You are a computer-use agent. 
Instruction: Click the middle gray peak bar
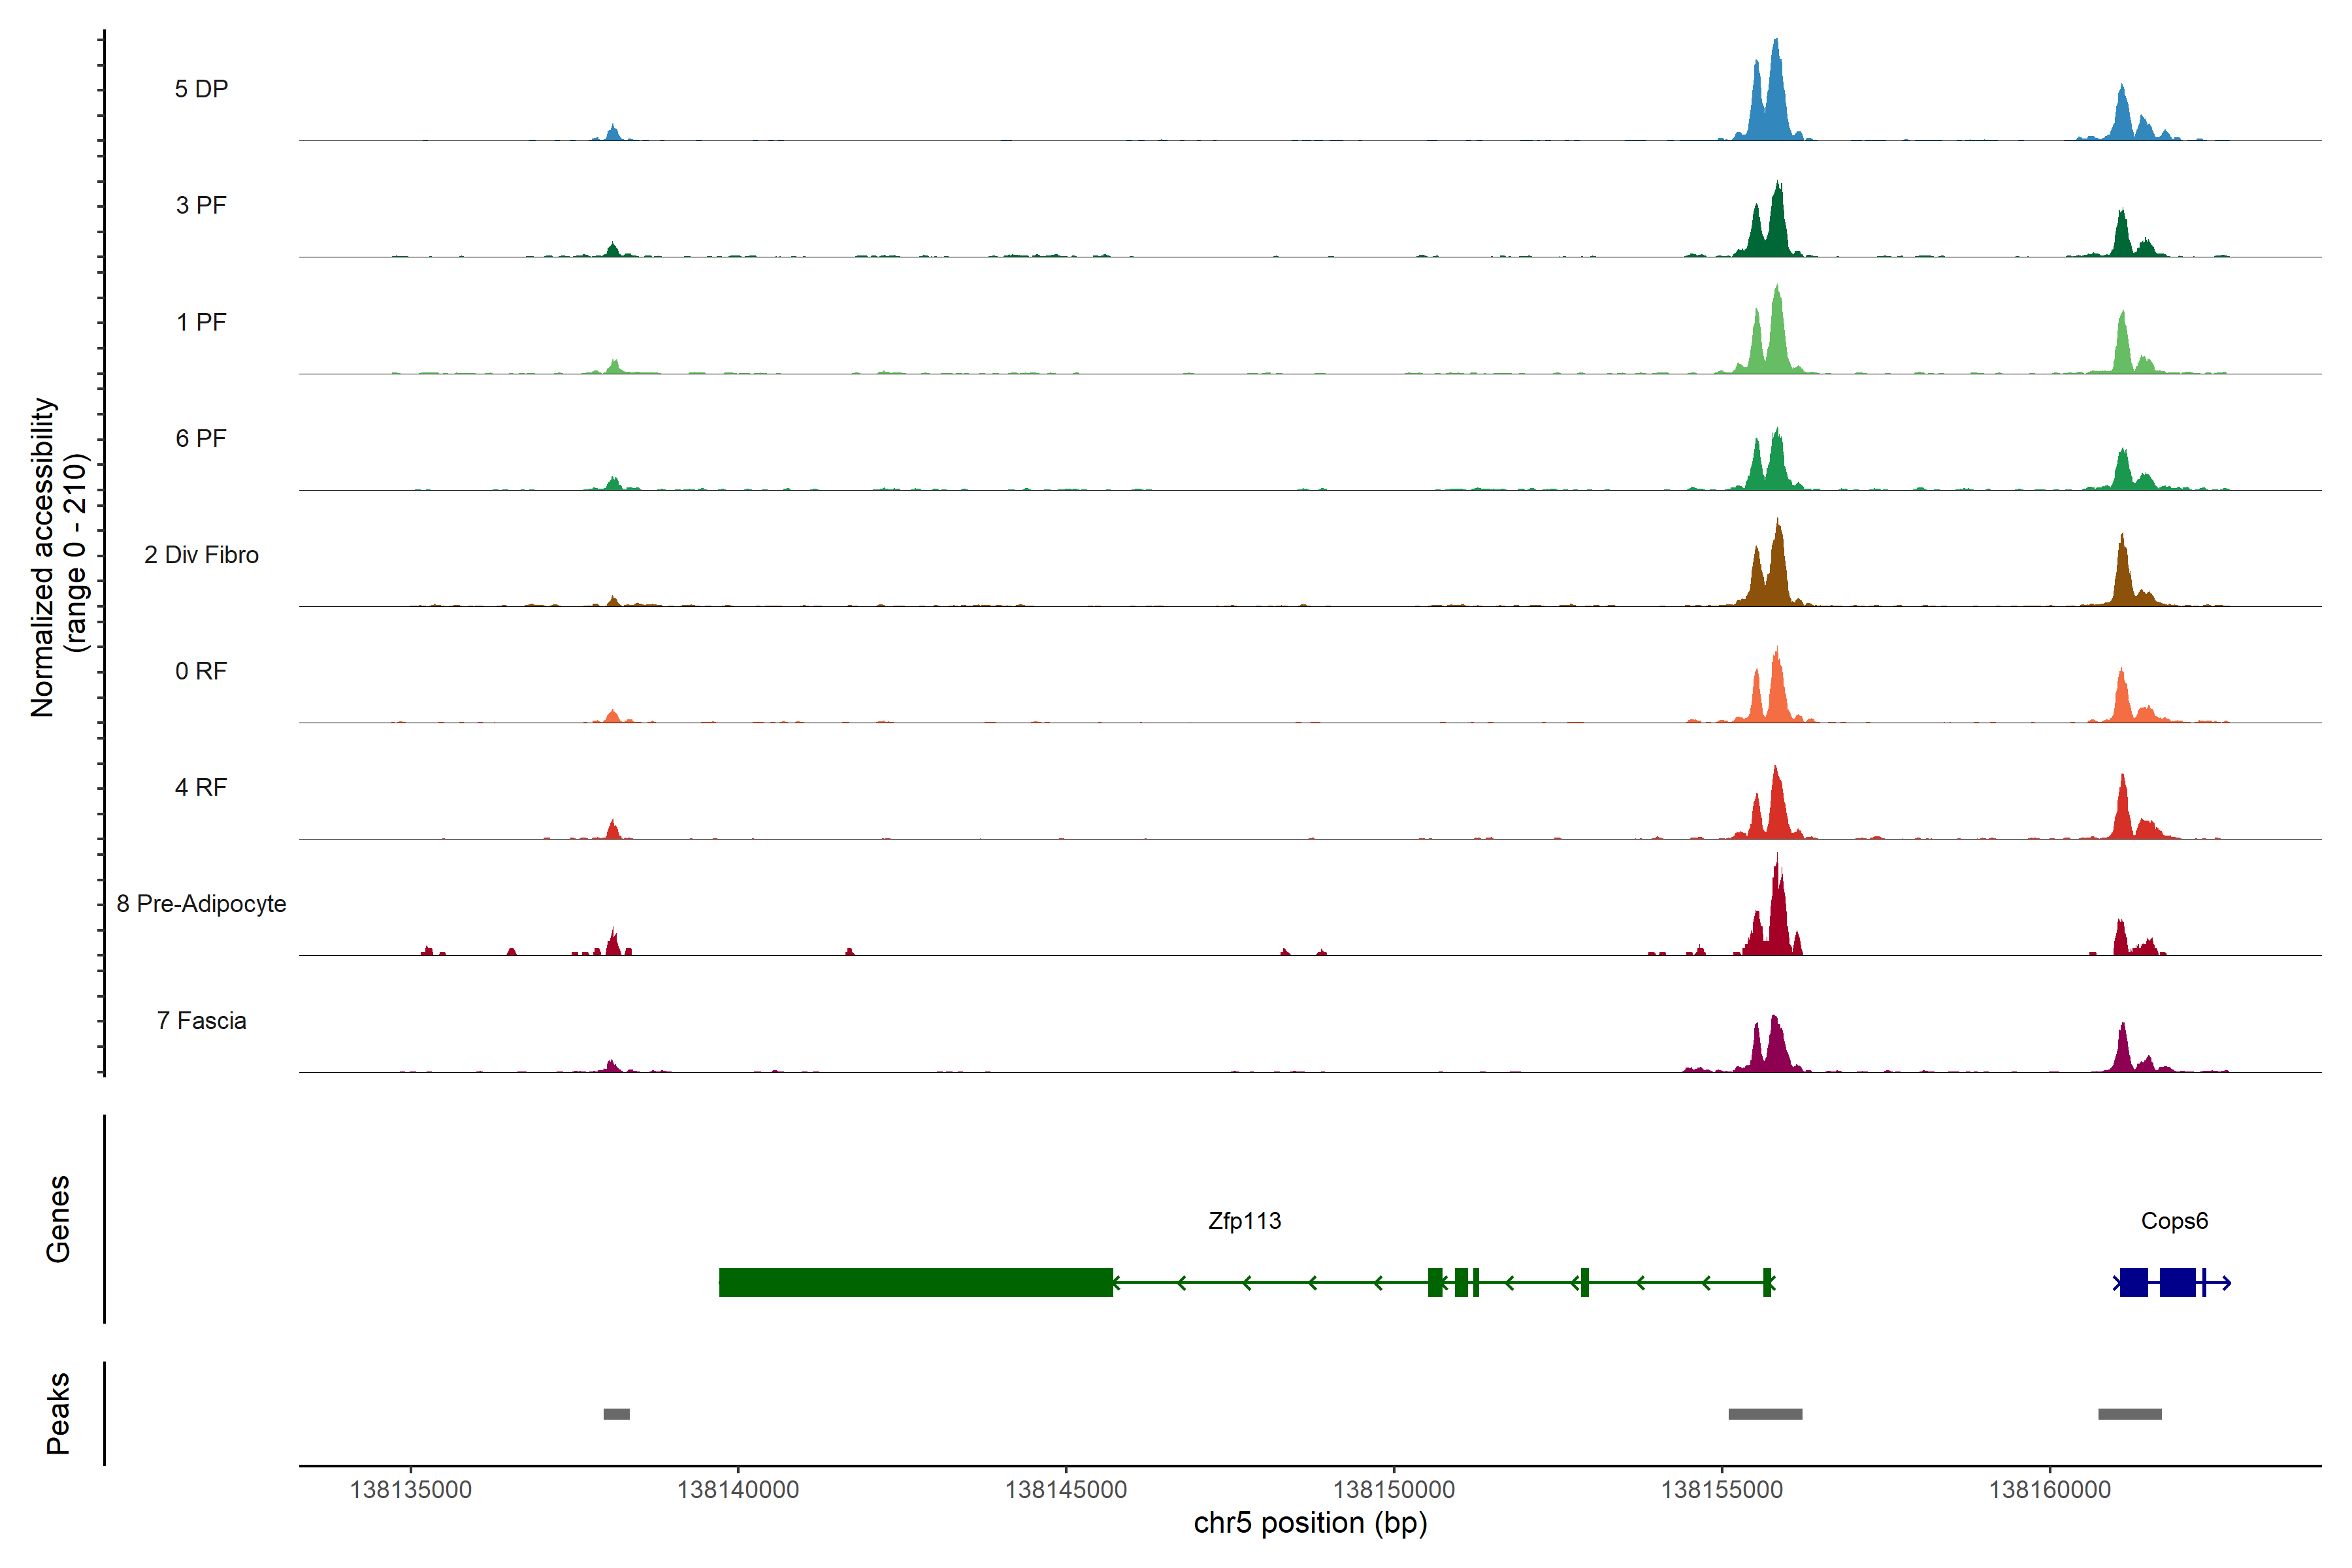pyautogui.click(x=1765, y=1414)
